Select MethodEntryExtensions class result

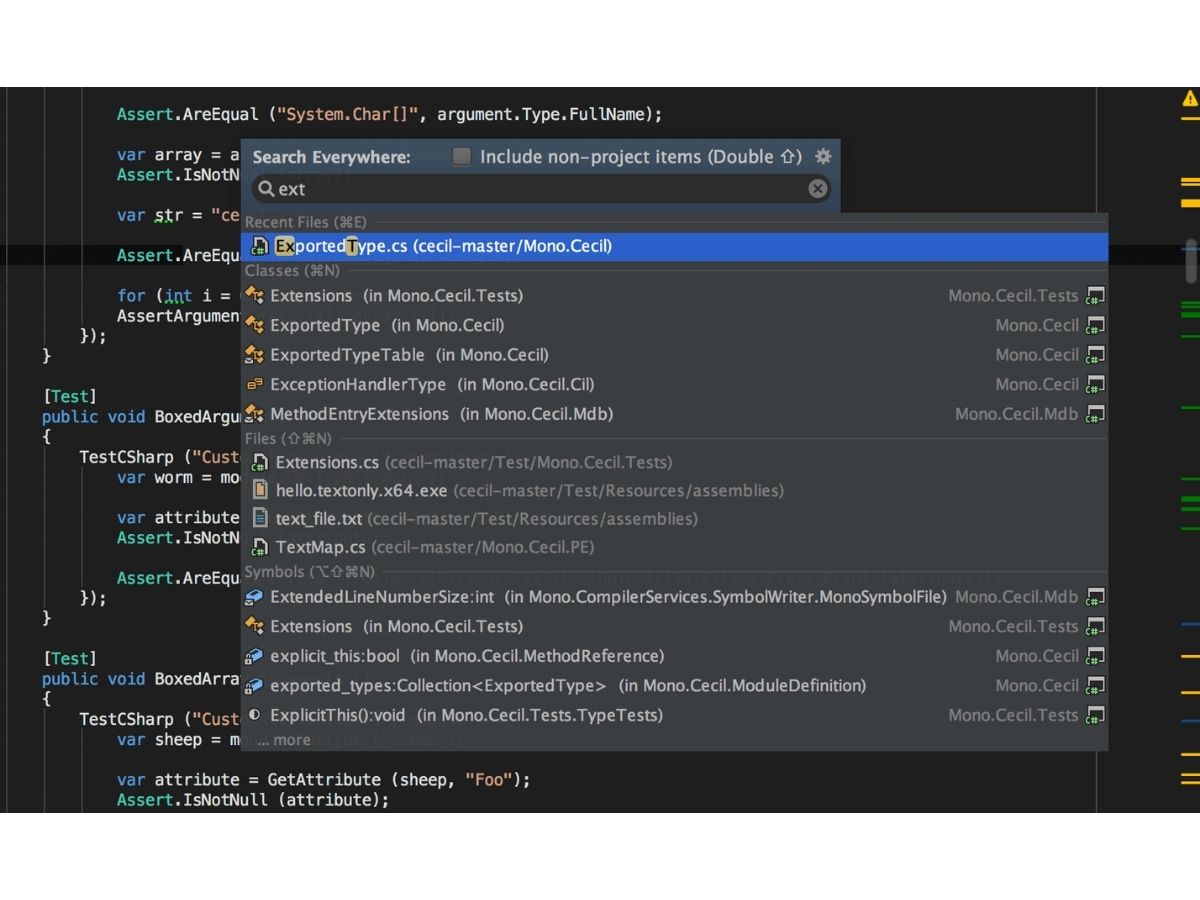click(x=675, y=414)
